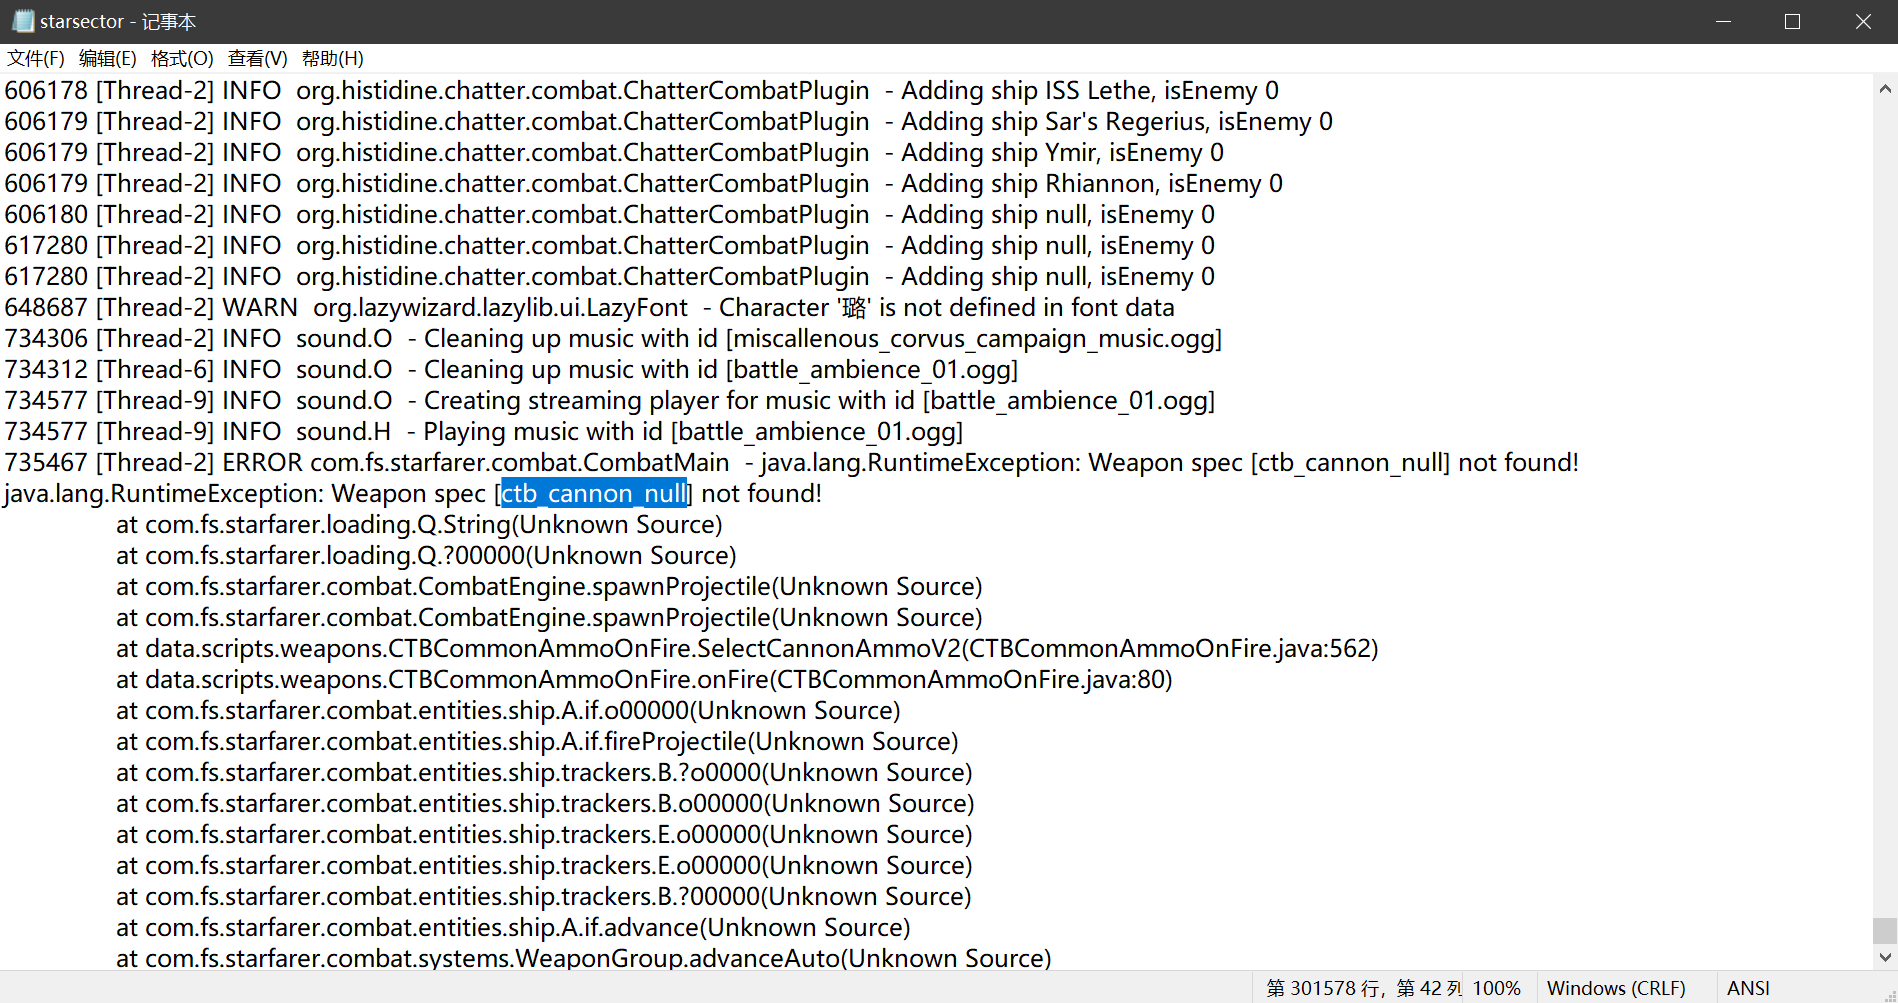Minimize the Notepad window
Image resolution: width=1898 pixels, height=1003 pixels.
(x=1722, y=21)
